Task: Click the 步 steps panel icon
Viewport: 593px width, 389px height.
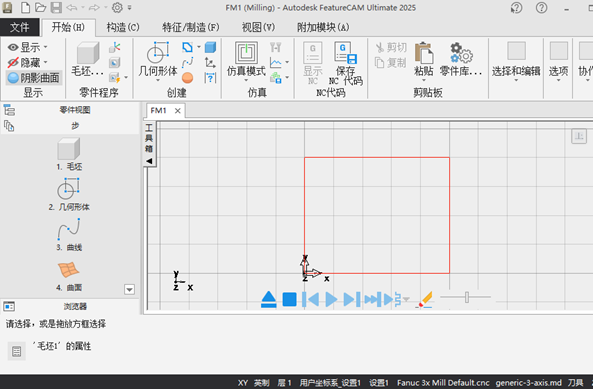Action: pos(9,126)
